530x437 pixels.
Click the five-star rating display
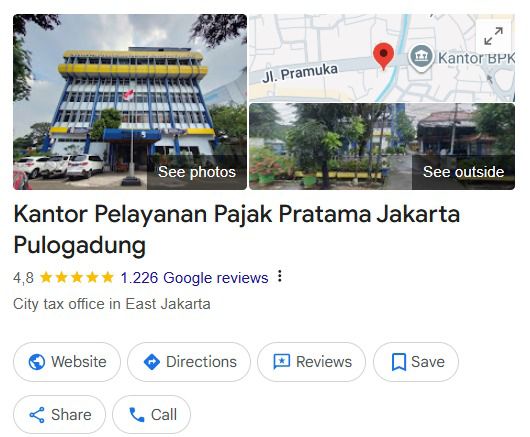tap(77, 277)
